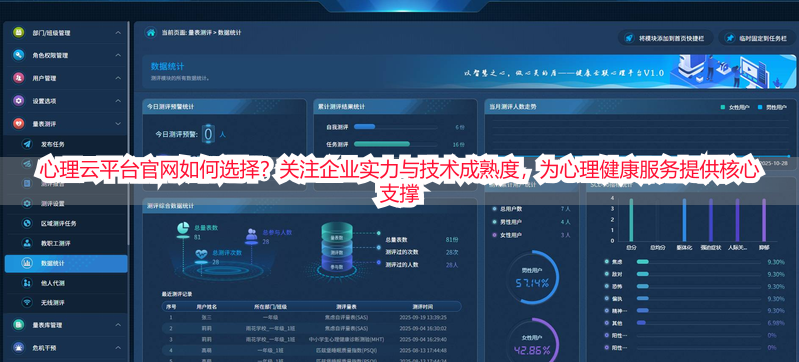Click timestamp 2025-09-19 13:39:25
The width and height of the screenshot is (799, 362).
click(423, 317)
